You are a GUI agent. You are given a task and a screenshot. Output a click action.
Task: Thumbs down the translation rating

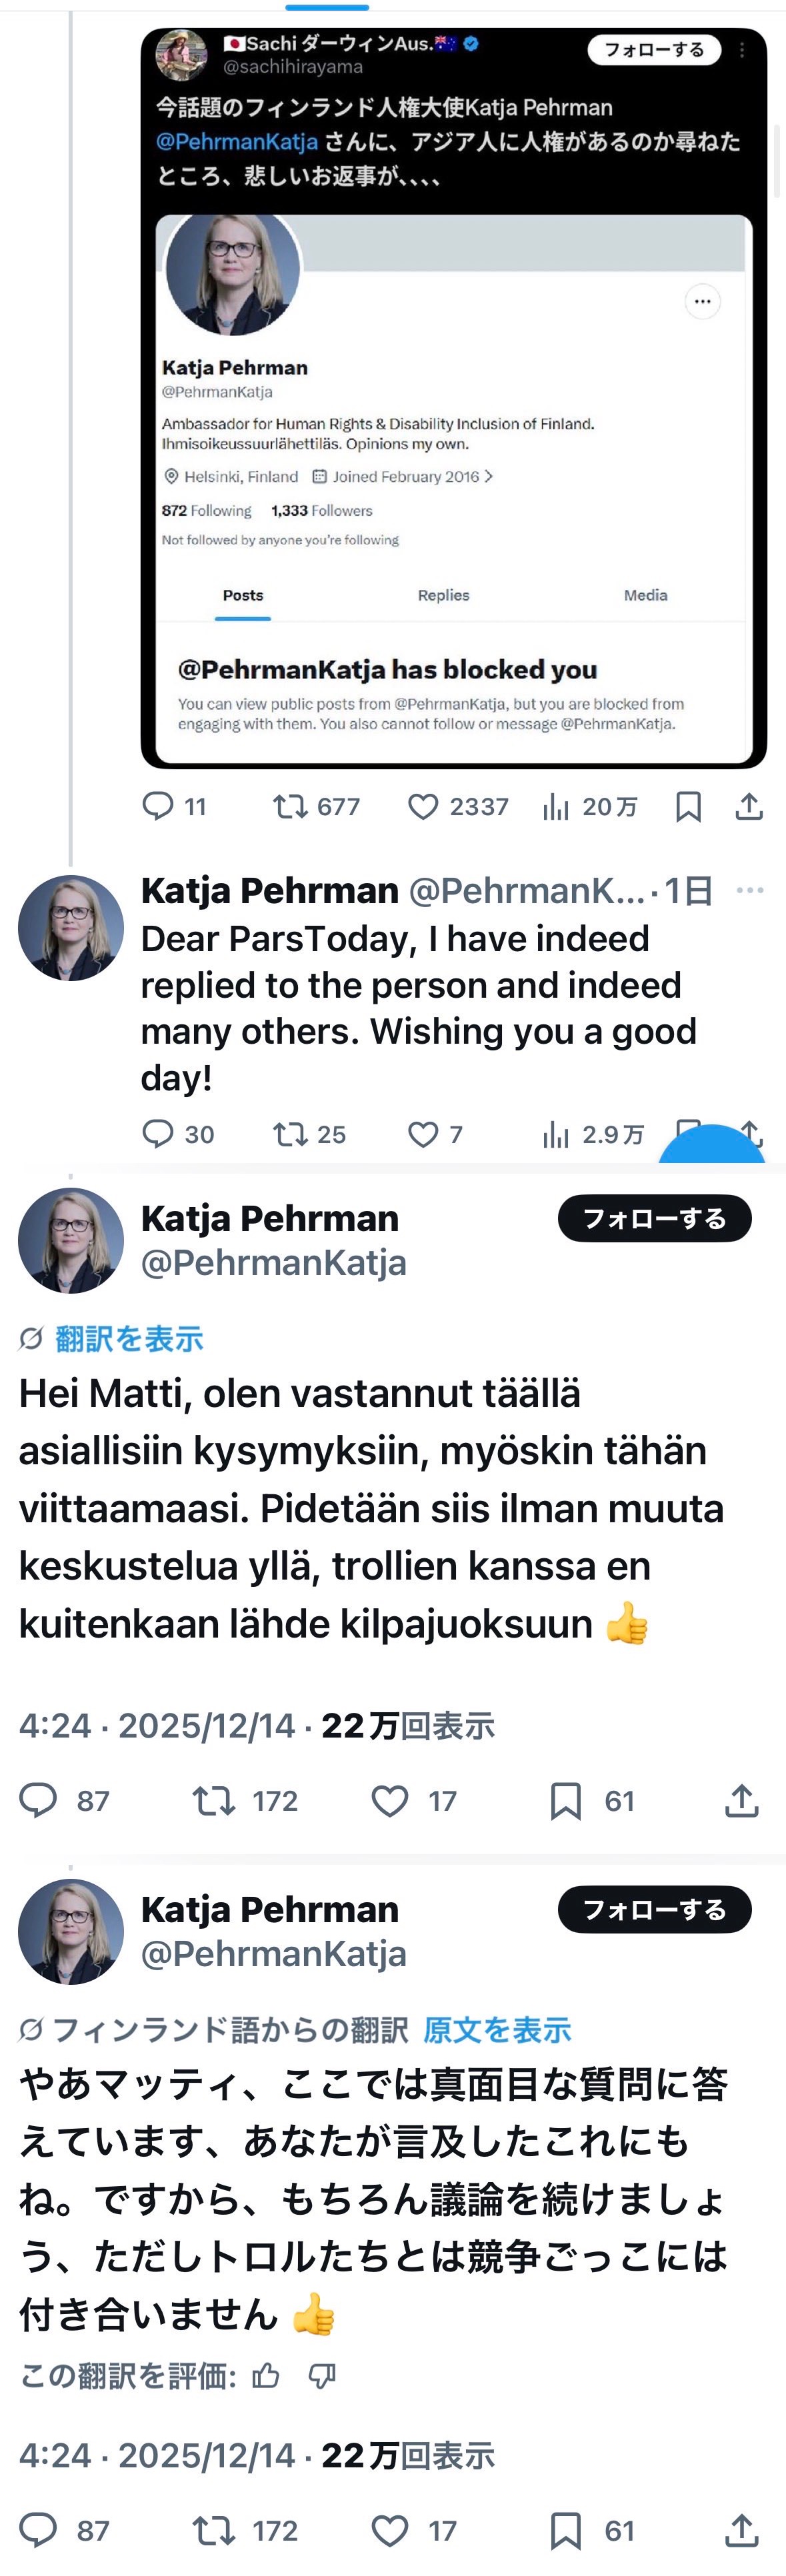pos(322,2375)
